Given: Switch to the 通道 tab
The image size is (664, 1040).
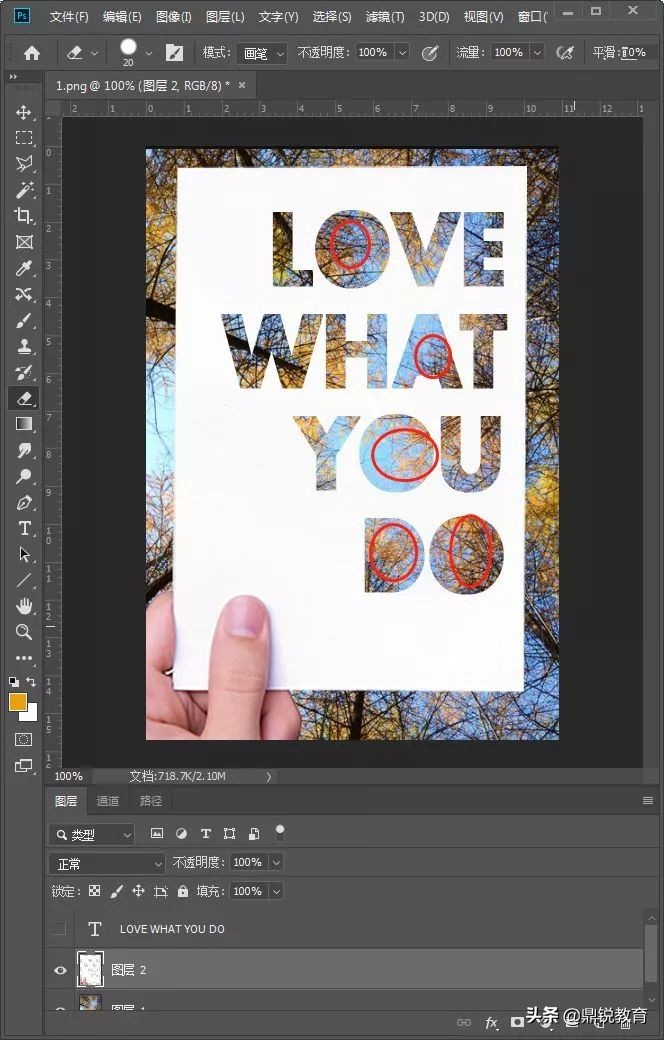Looking at the screenshot, I should [x=108, y=801].
